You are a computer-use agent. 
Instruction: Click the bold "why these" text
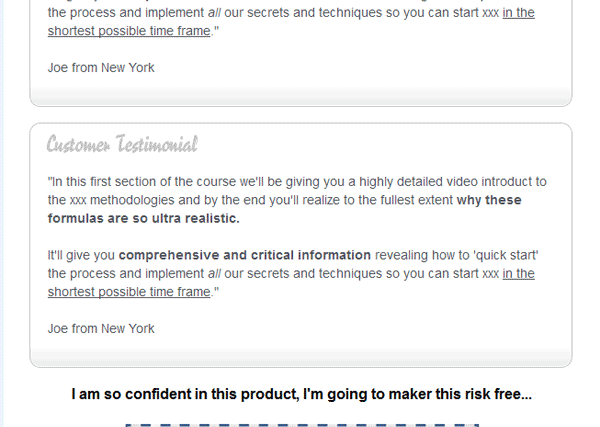click(x=489, y=200)
